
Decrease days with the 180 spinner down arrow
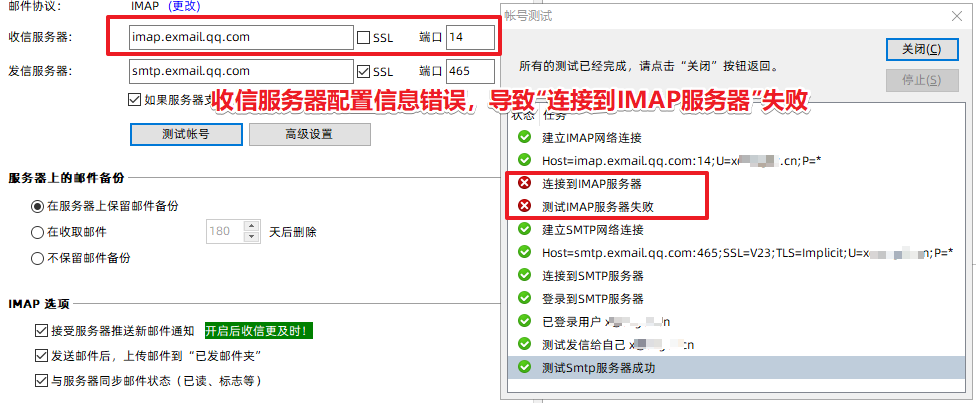pyautogui.click(x=251, y=237)
